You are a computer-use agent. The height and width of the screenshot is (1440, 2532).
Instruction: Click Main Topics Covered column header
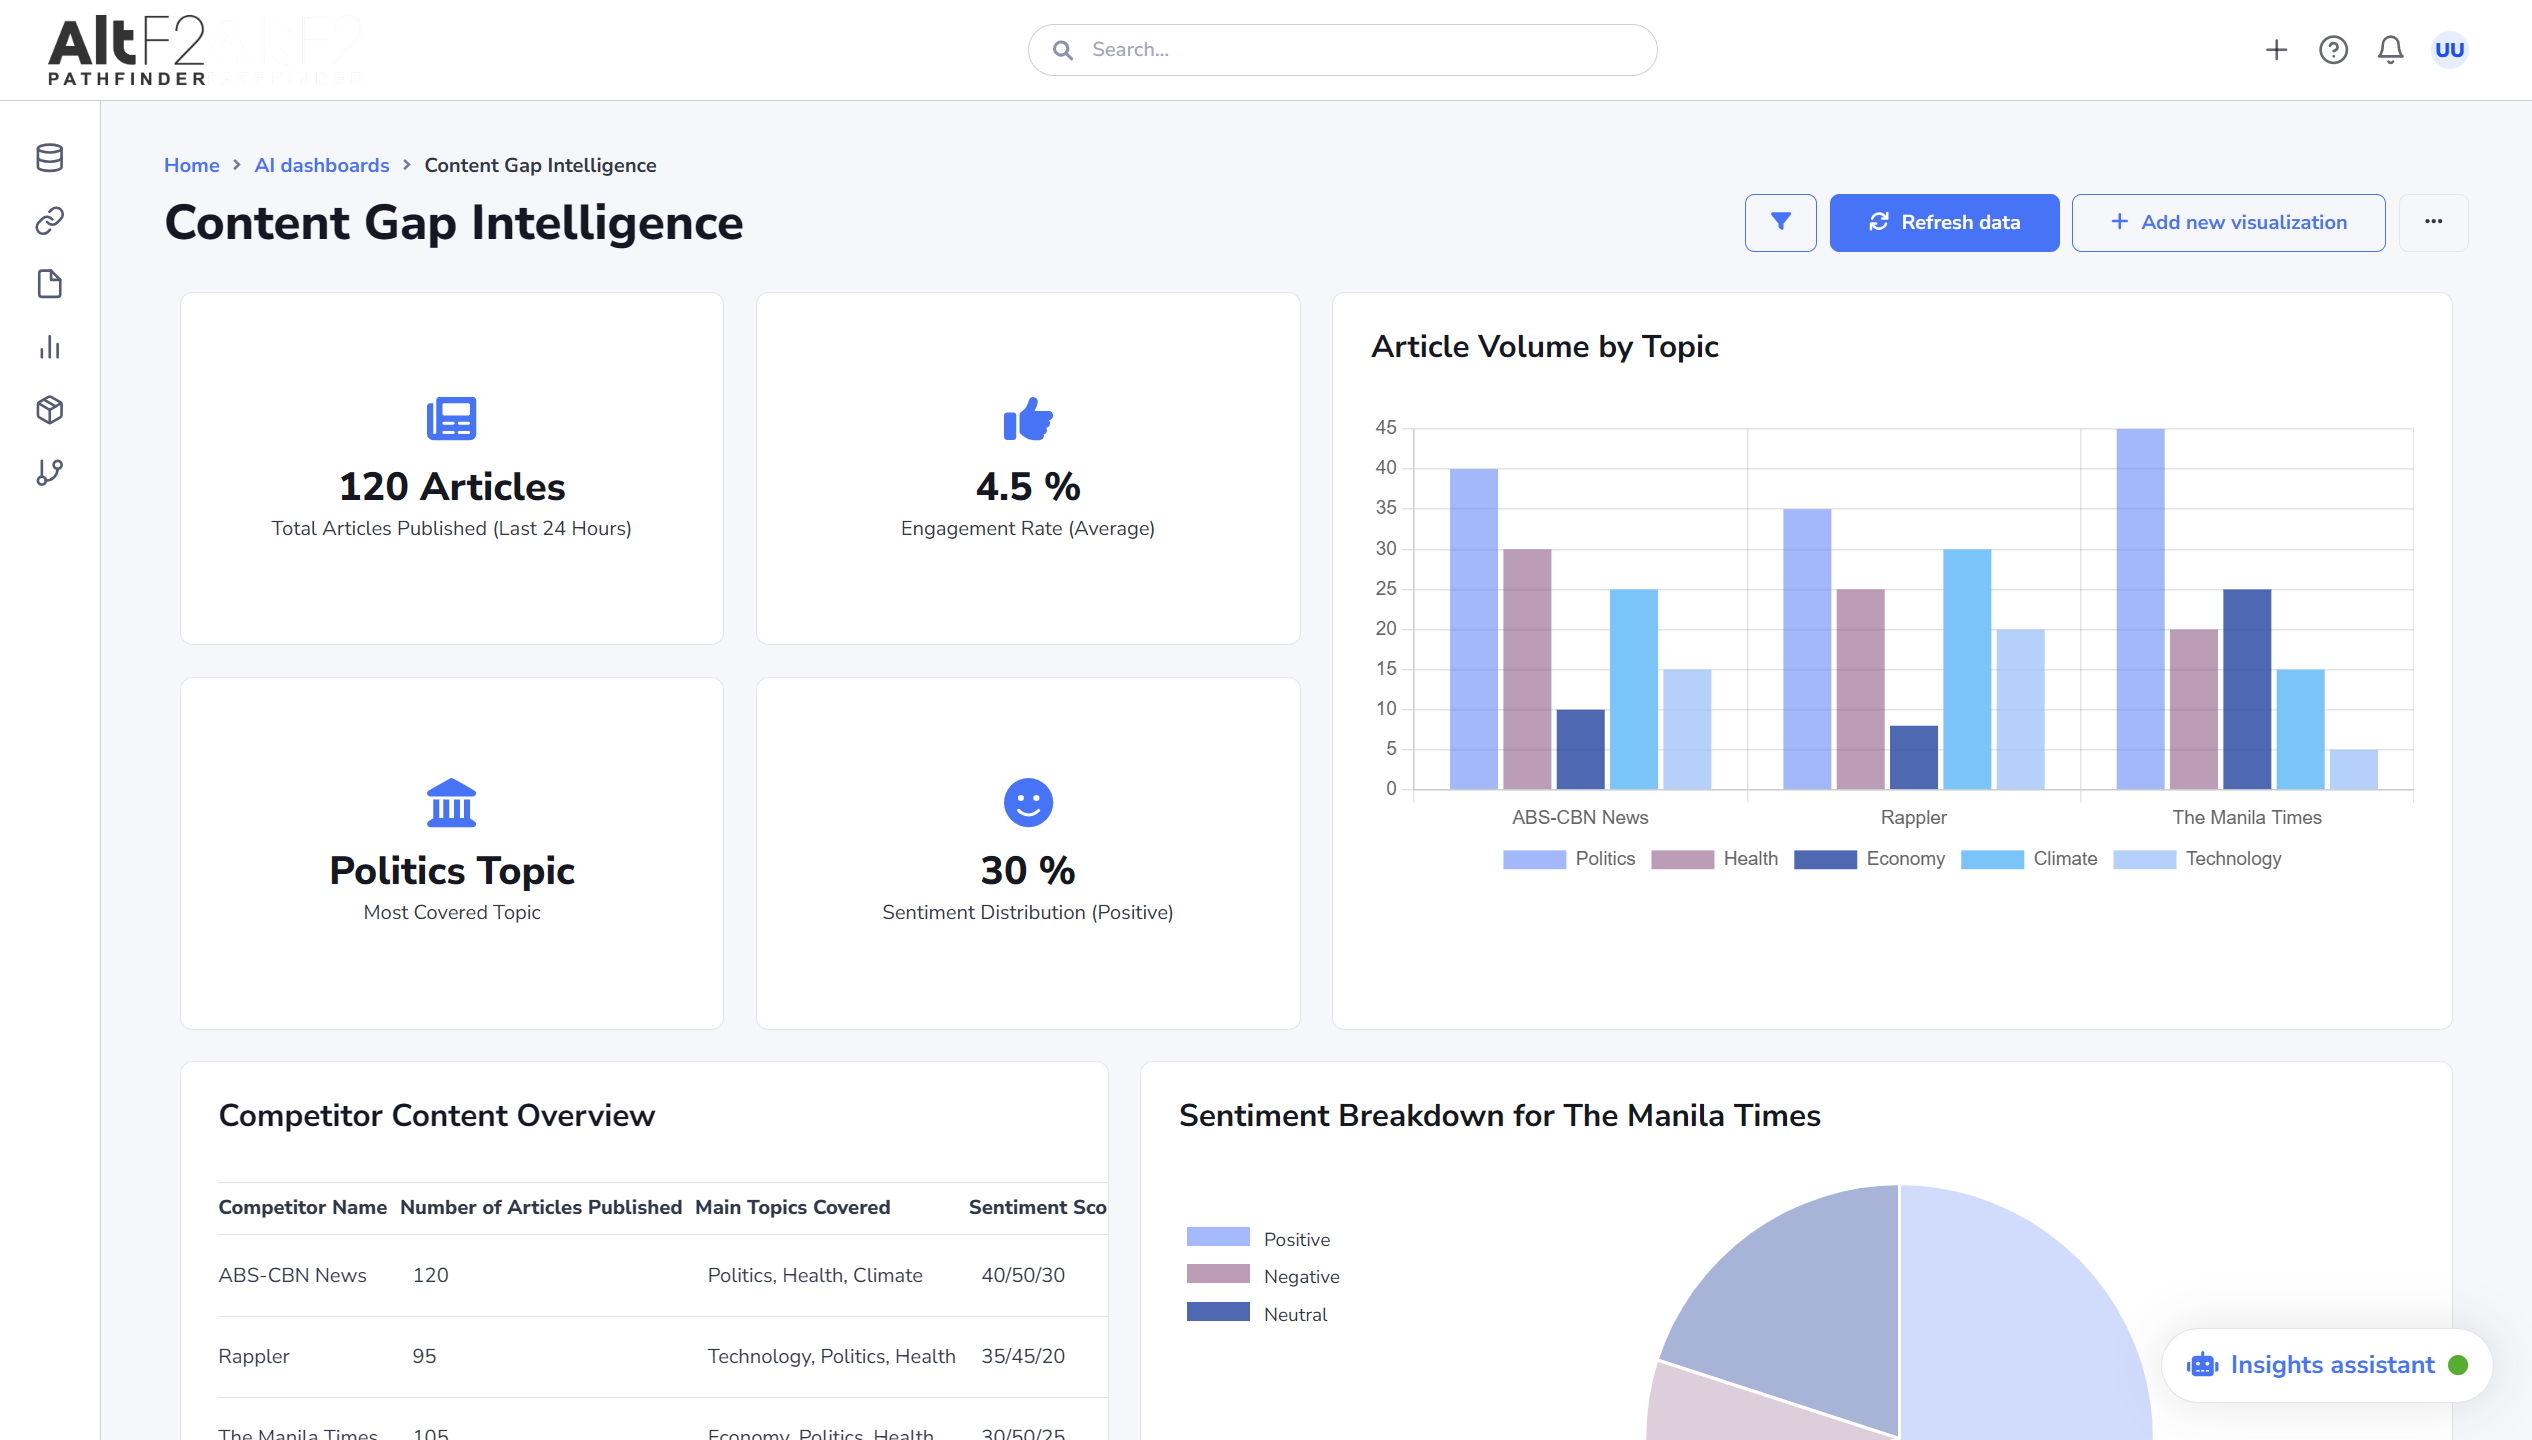792,1207
